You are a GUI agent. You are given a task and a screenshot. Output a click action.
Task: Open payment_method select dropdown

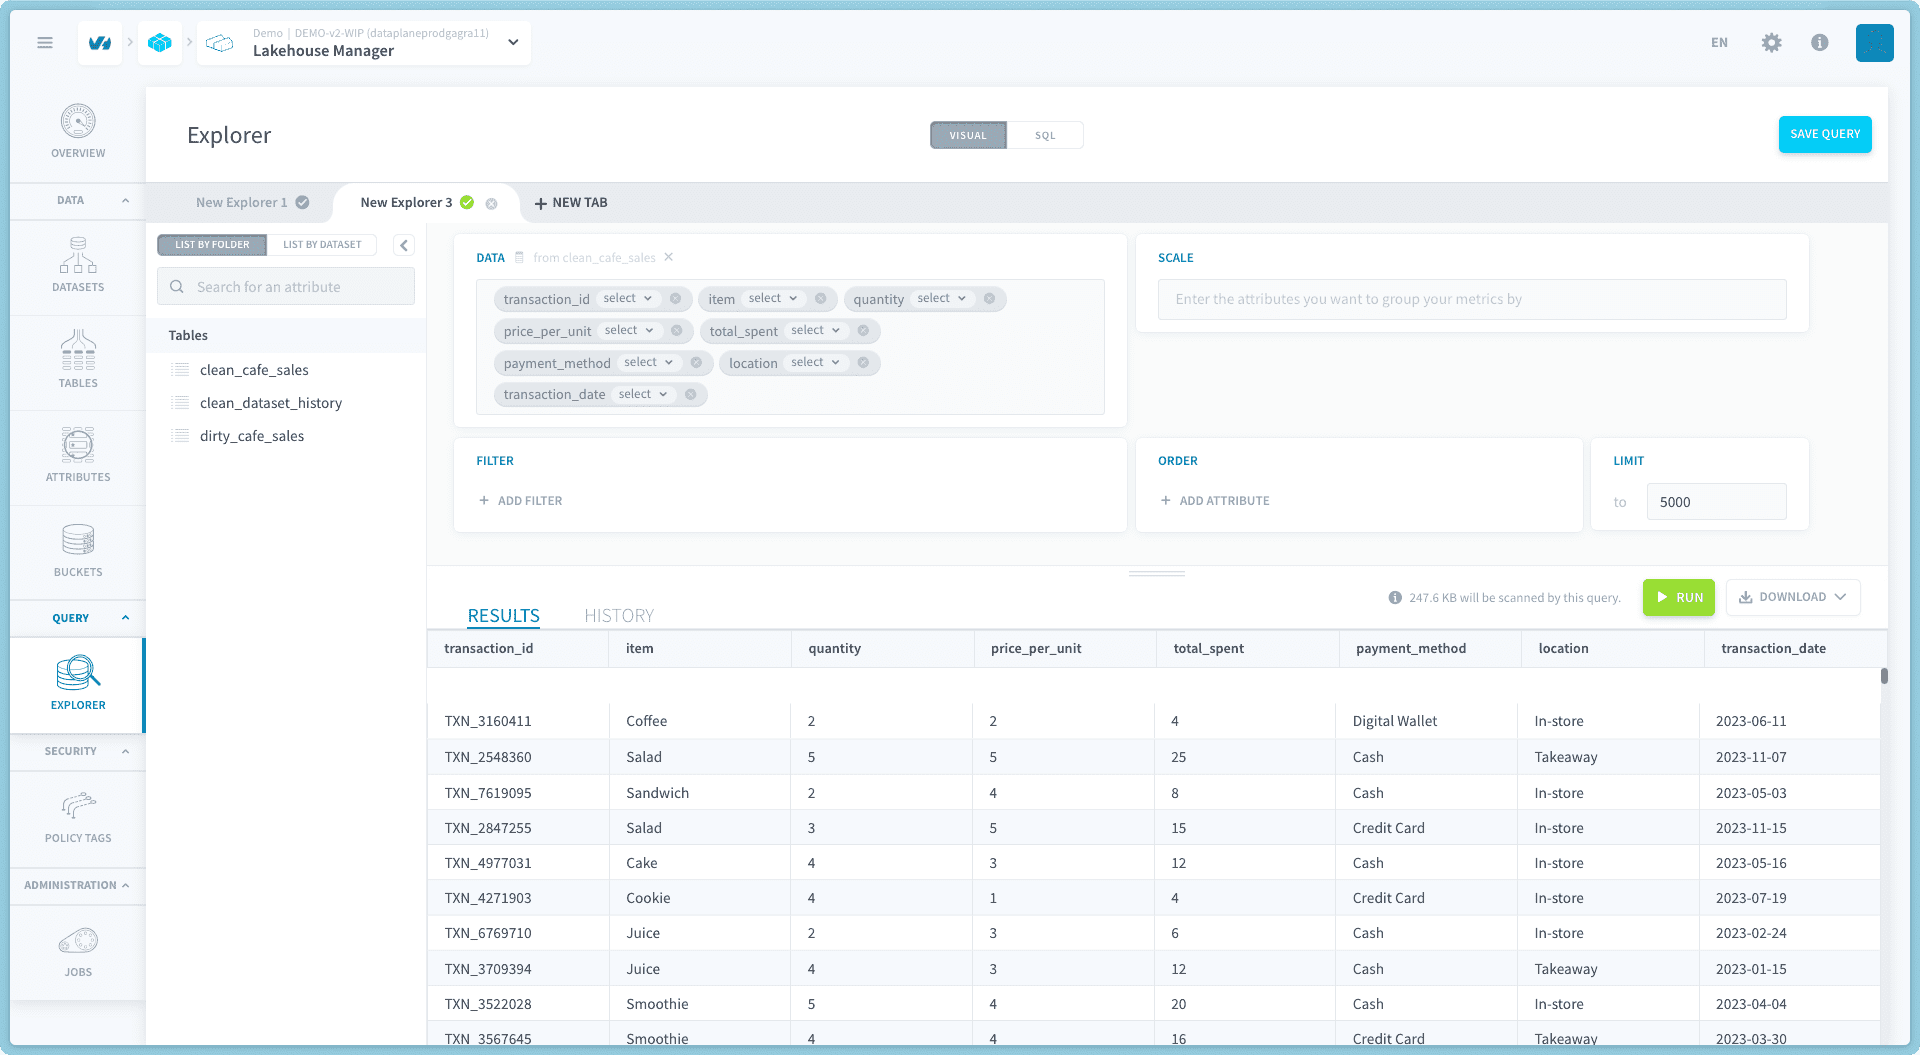click(x=649, y=363)
